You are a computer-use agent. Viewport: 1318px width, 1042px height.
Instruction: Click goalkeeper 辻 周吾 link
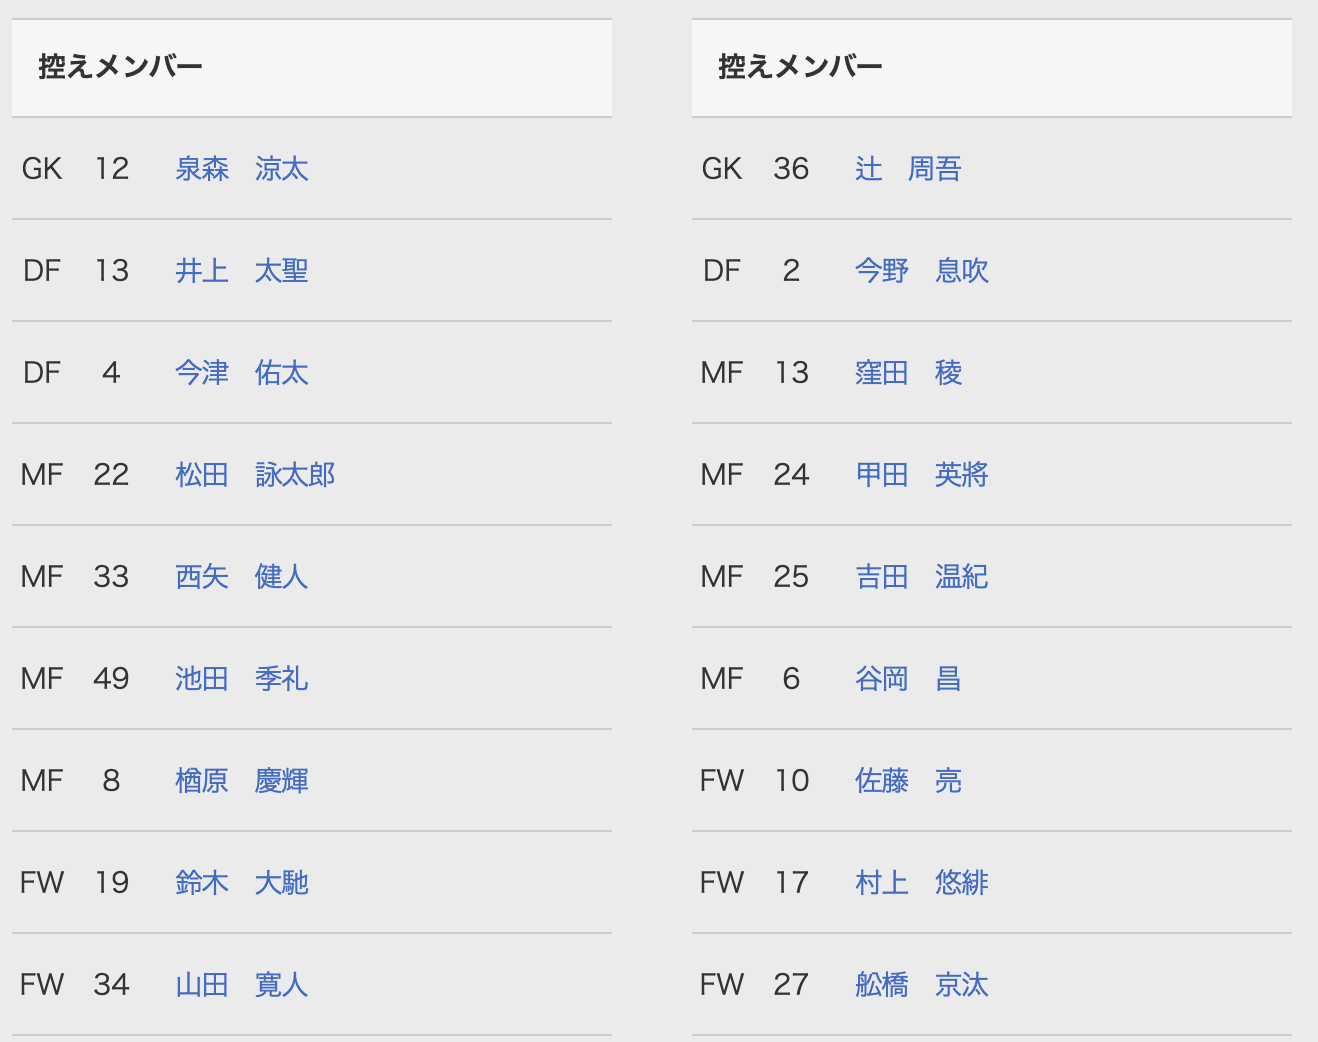907,169
